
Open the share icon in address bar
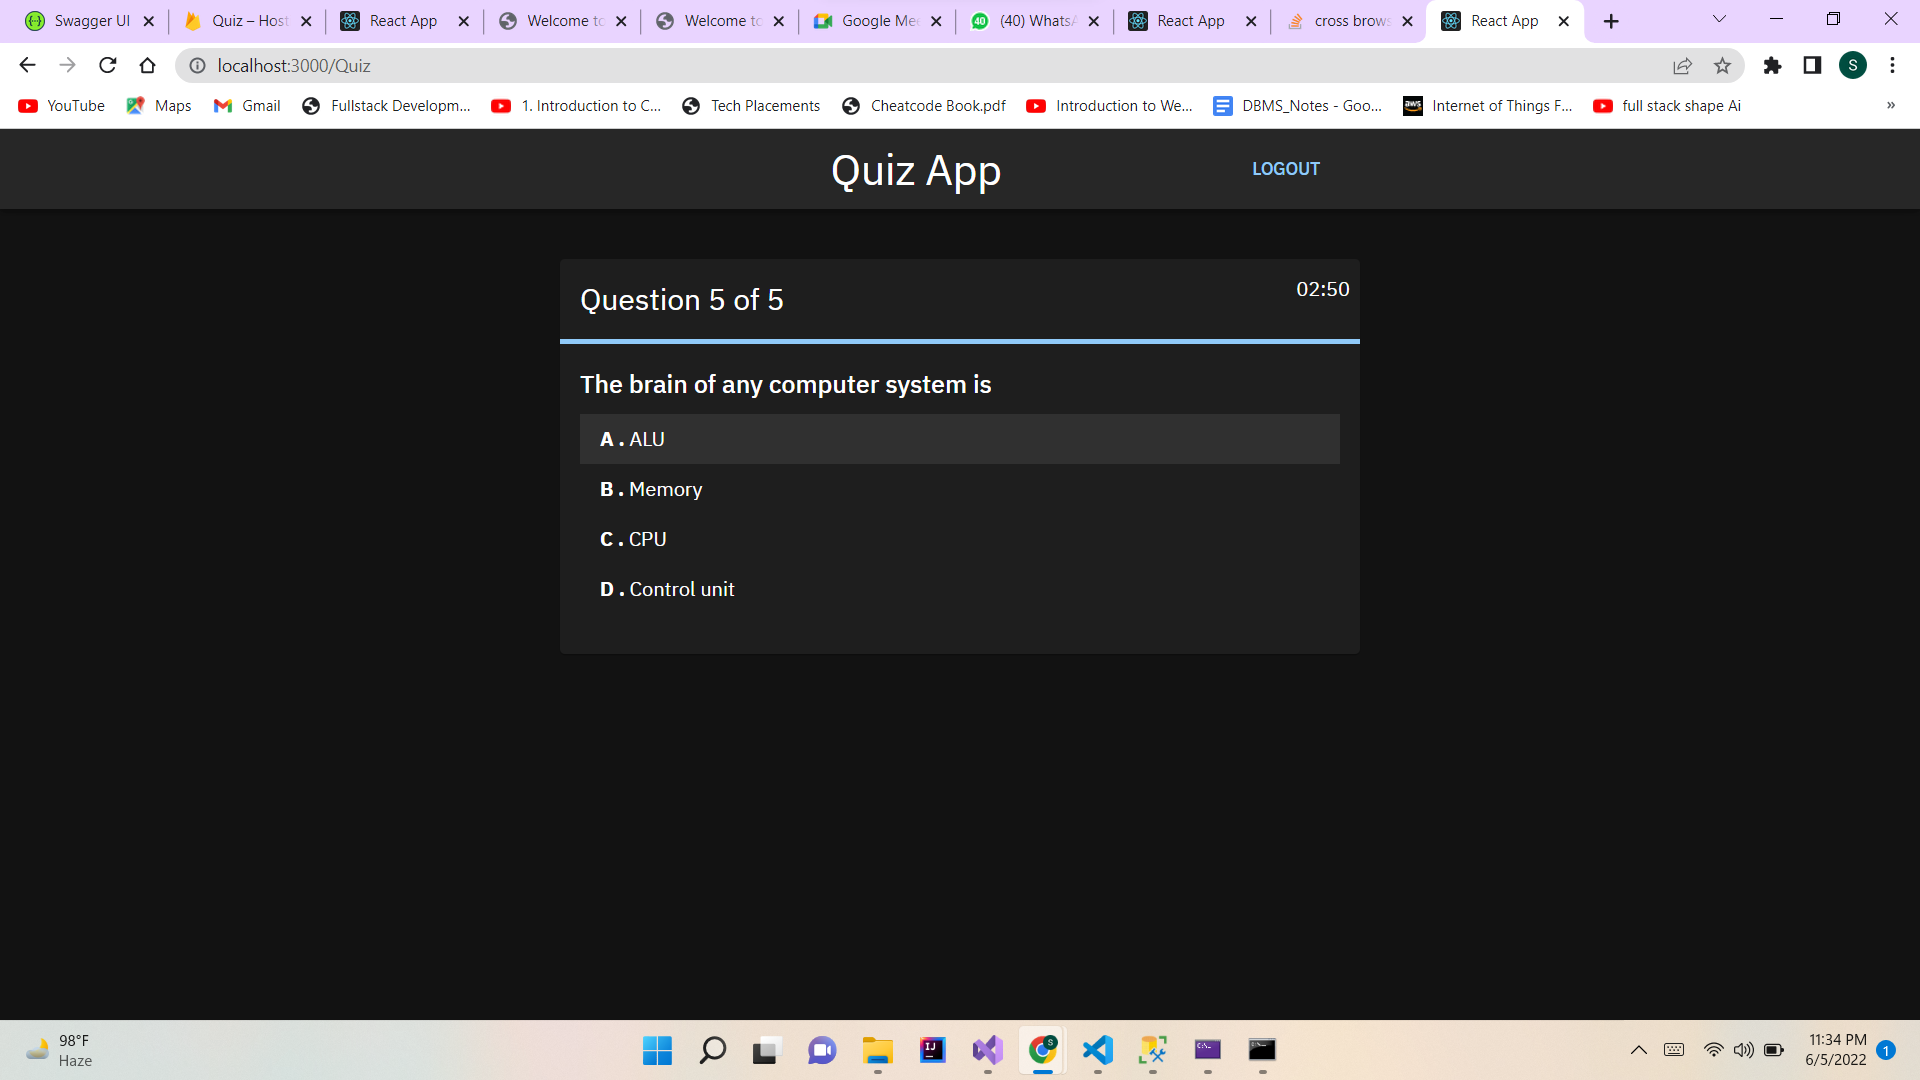tap(1683, 65)
